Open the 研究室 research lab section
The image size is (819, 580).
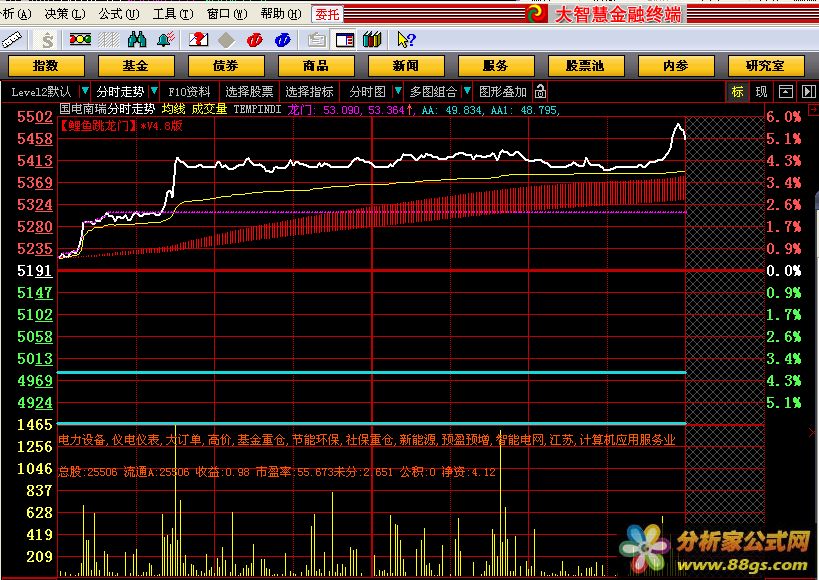pos(766,66)
